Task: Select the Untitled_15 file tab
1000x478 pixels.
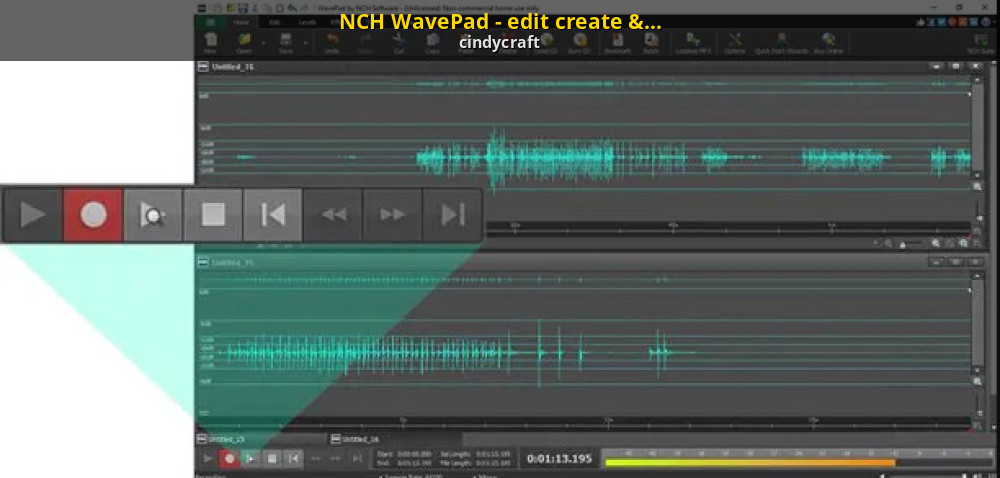Action: click(x=261, y=439)
